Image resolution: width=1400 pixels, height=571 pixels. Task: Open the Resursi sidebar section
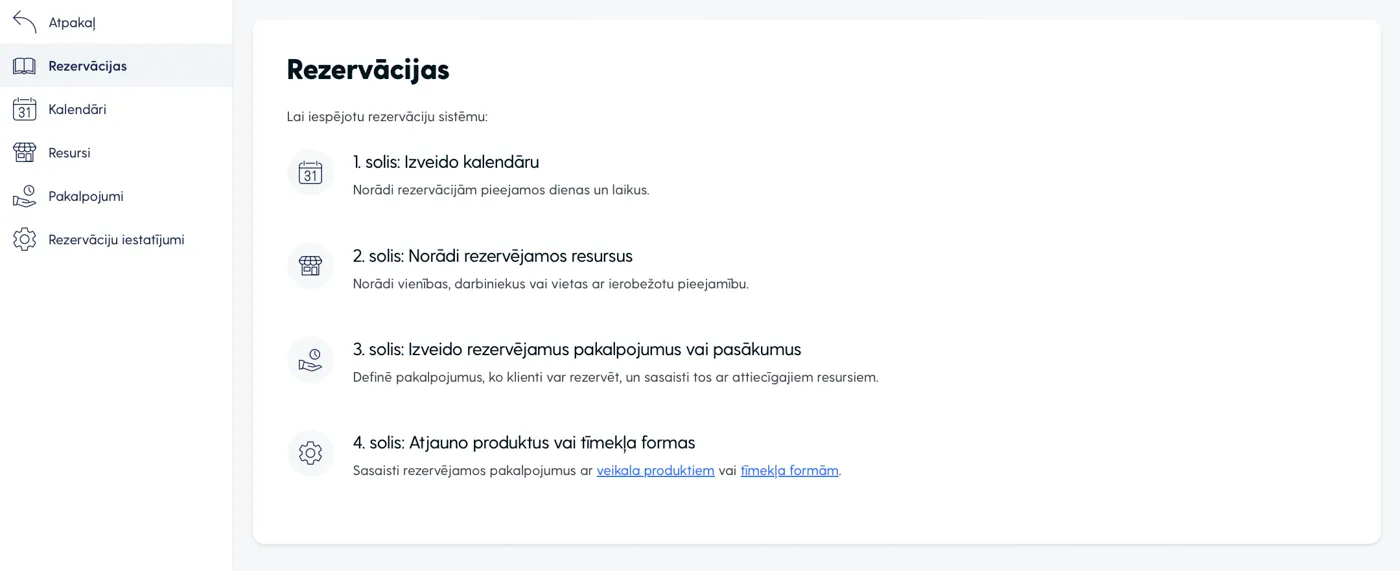pyautogui.click(x=69, y=153)
